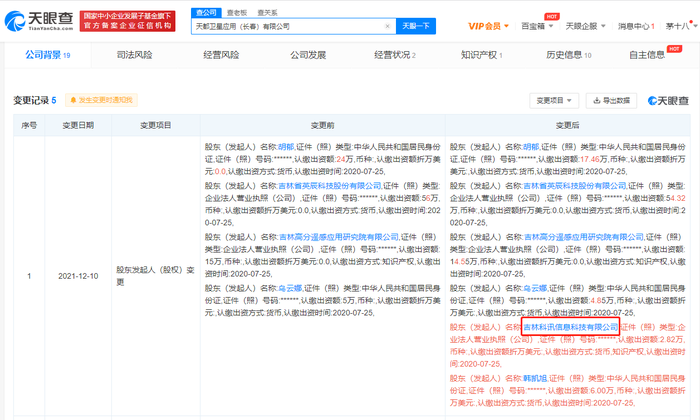Switch to the 司法风险 tab
700x420 pixels.
pyautogui.click(x=134, y=55)
